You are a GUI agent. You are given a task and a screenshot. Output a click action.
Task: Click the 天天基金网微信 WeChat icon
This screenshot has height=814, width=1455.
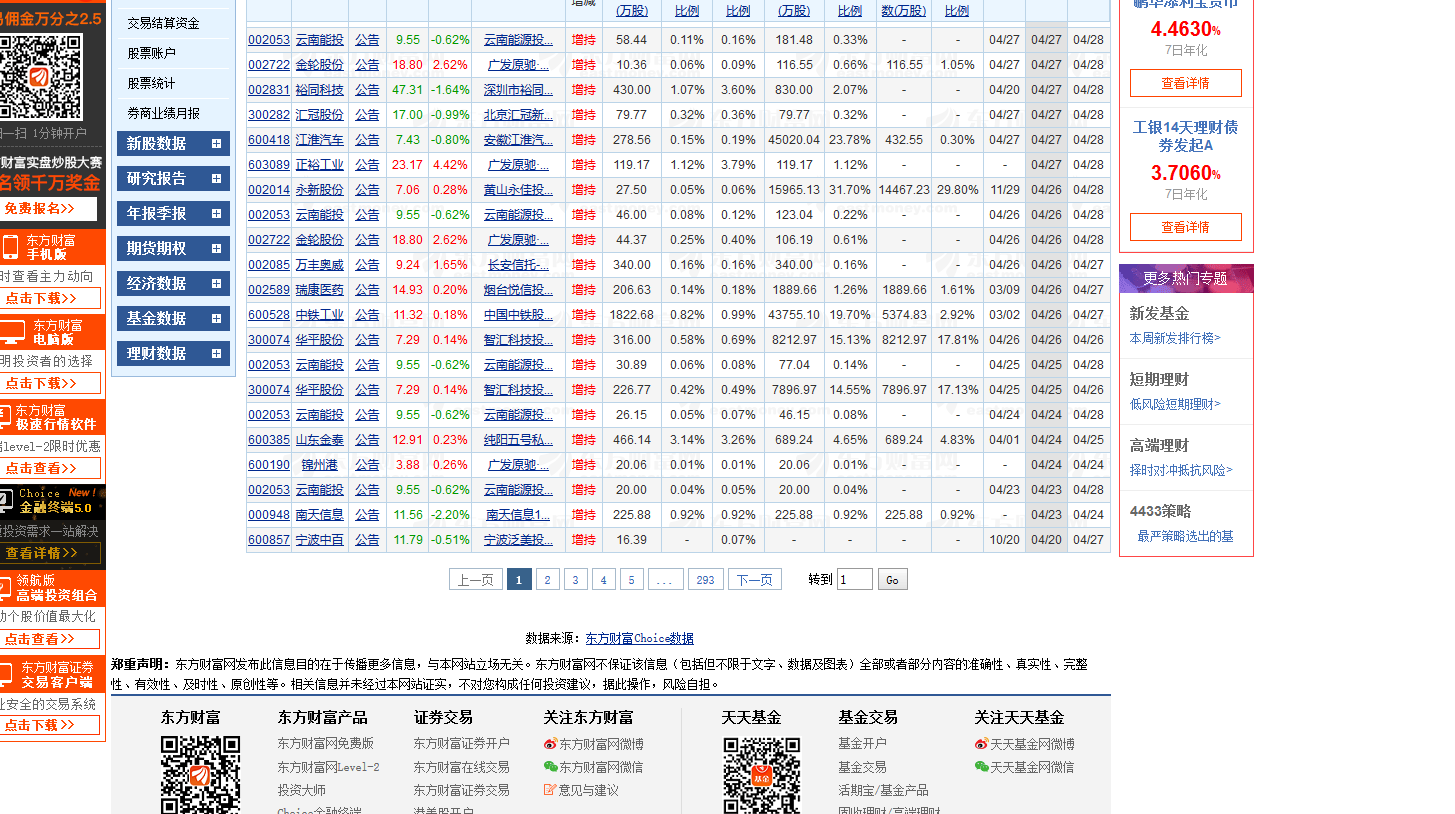tap(981, 767)
